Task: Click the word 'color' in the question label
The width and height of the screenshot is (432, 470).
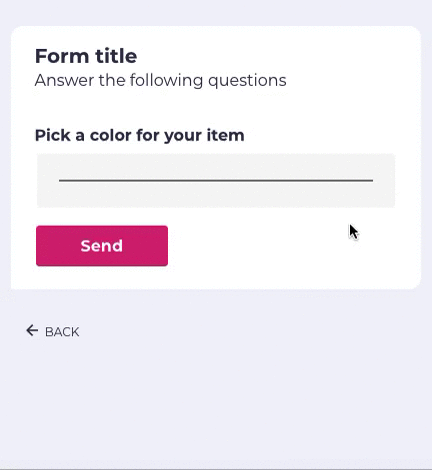Action: click(x=111, y=136)
